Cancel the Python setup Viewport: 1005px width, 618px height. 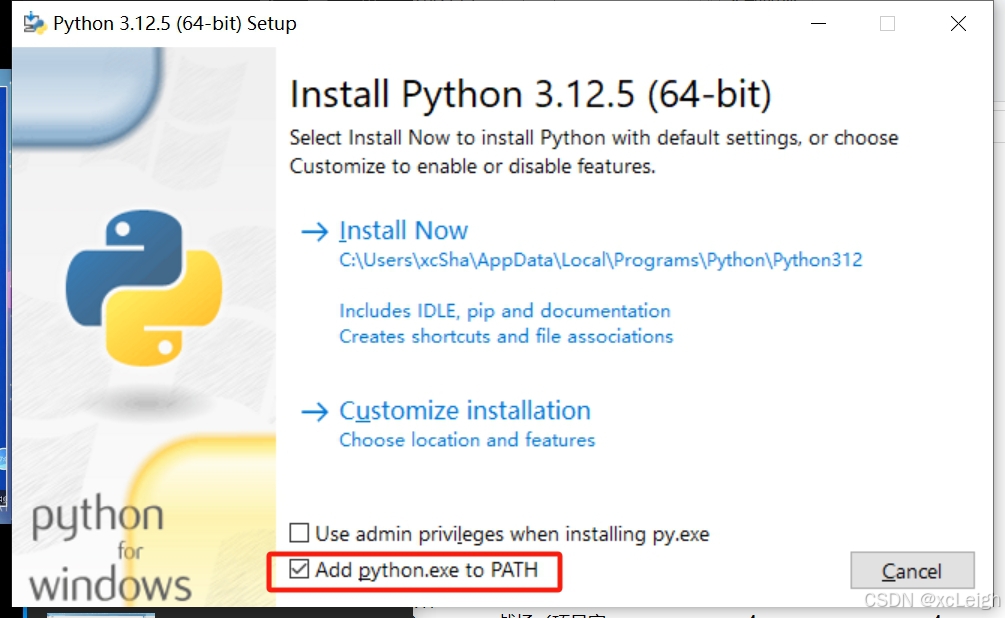click(912, 570)
